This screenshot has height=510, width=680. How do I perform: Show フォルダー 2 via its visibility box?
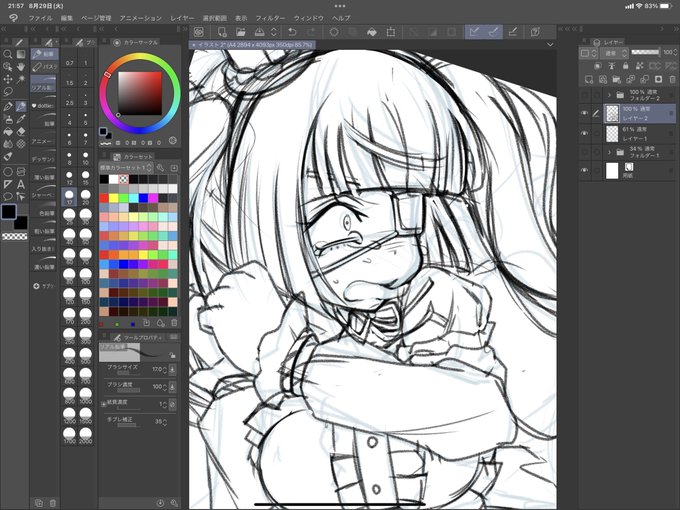pos(584,95)
